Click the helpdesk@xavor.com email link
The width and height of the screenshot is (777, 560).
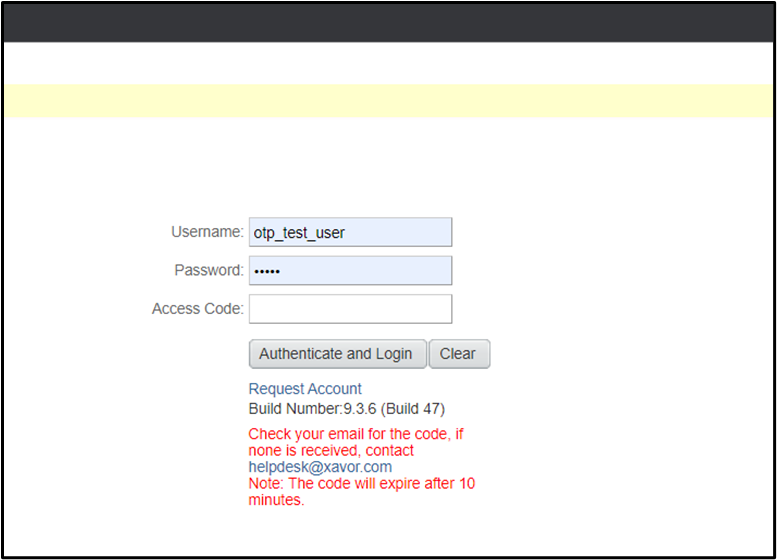point(320,467)
